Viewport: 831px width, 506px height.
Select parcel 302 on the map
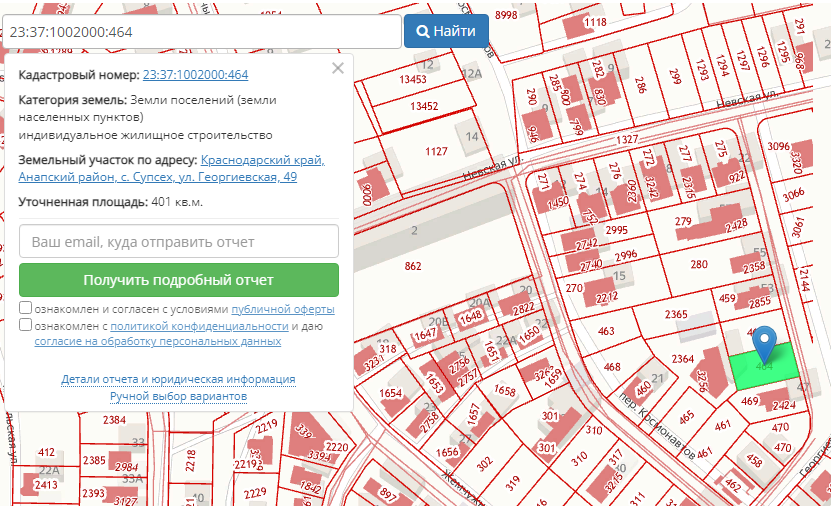pos(484,464)
